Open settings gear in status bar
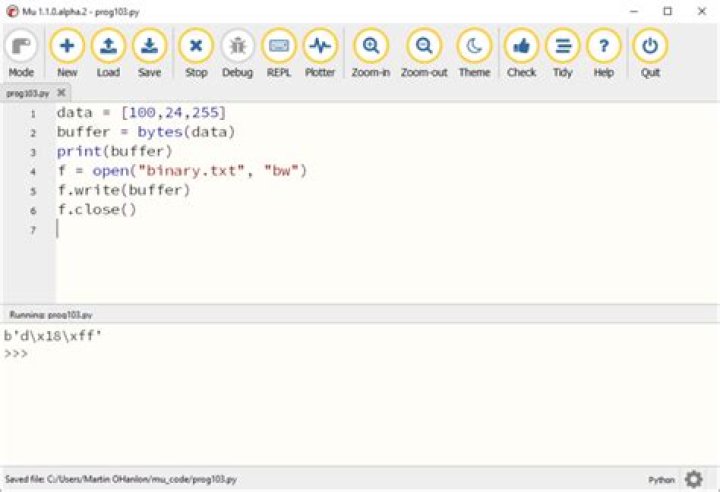This screenshot has width=720, height=492. point(694,479)
